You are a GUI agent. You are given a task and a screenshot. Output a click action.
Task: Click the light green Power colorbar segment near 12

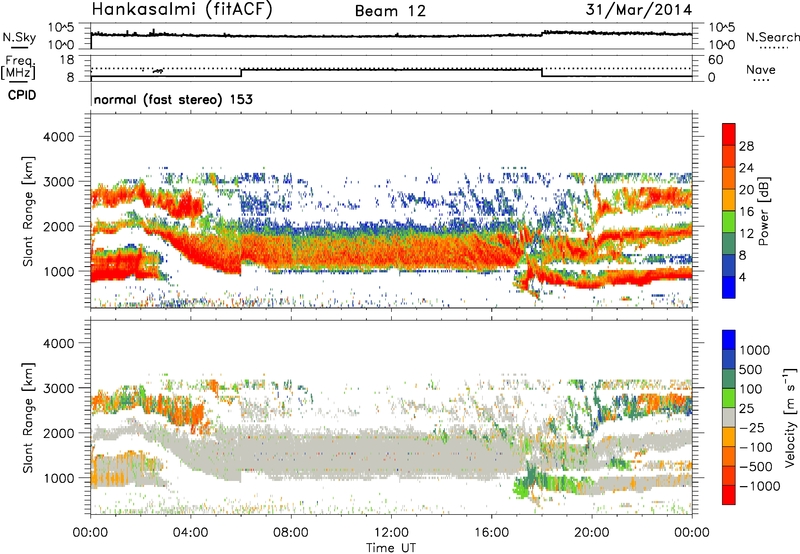729,222
